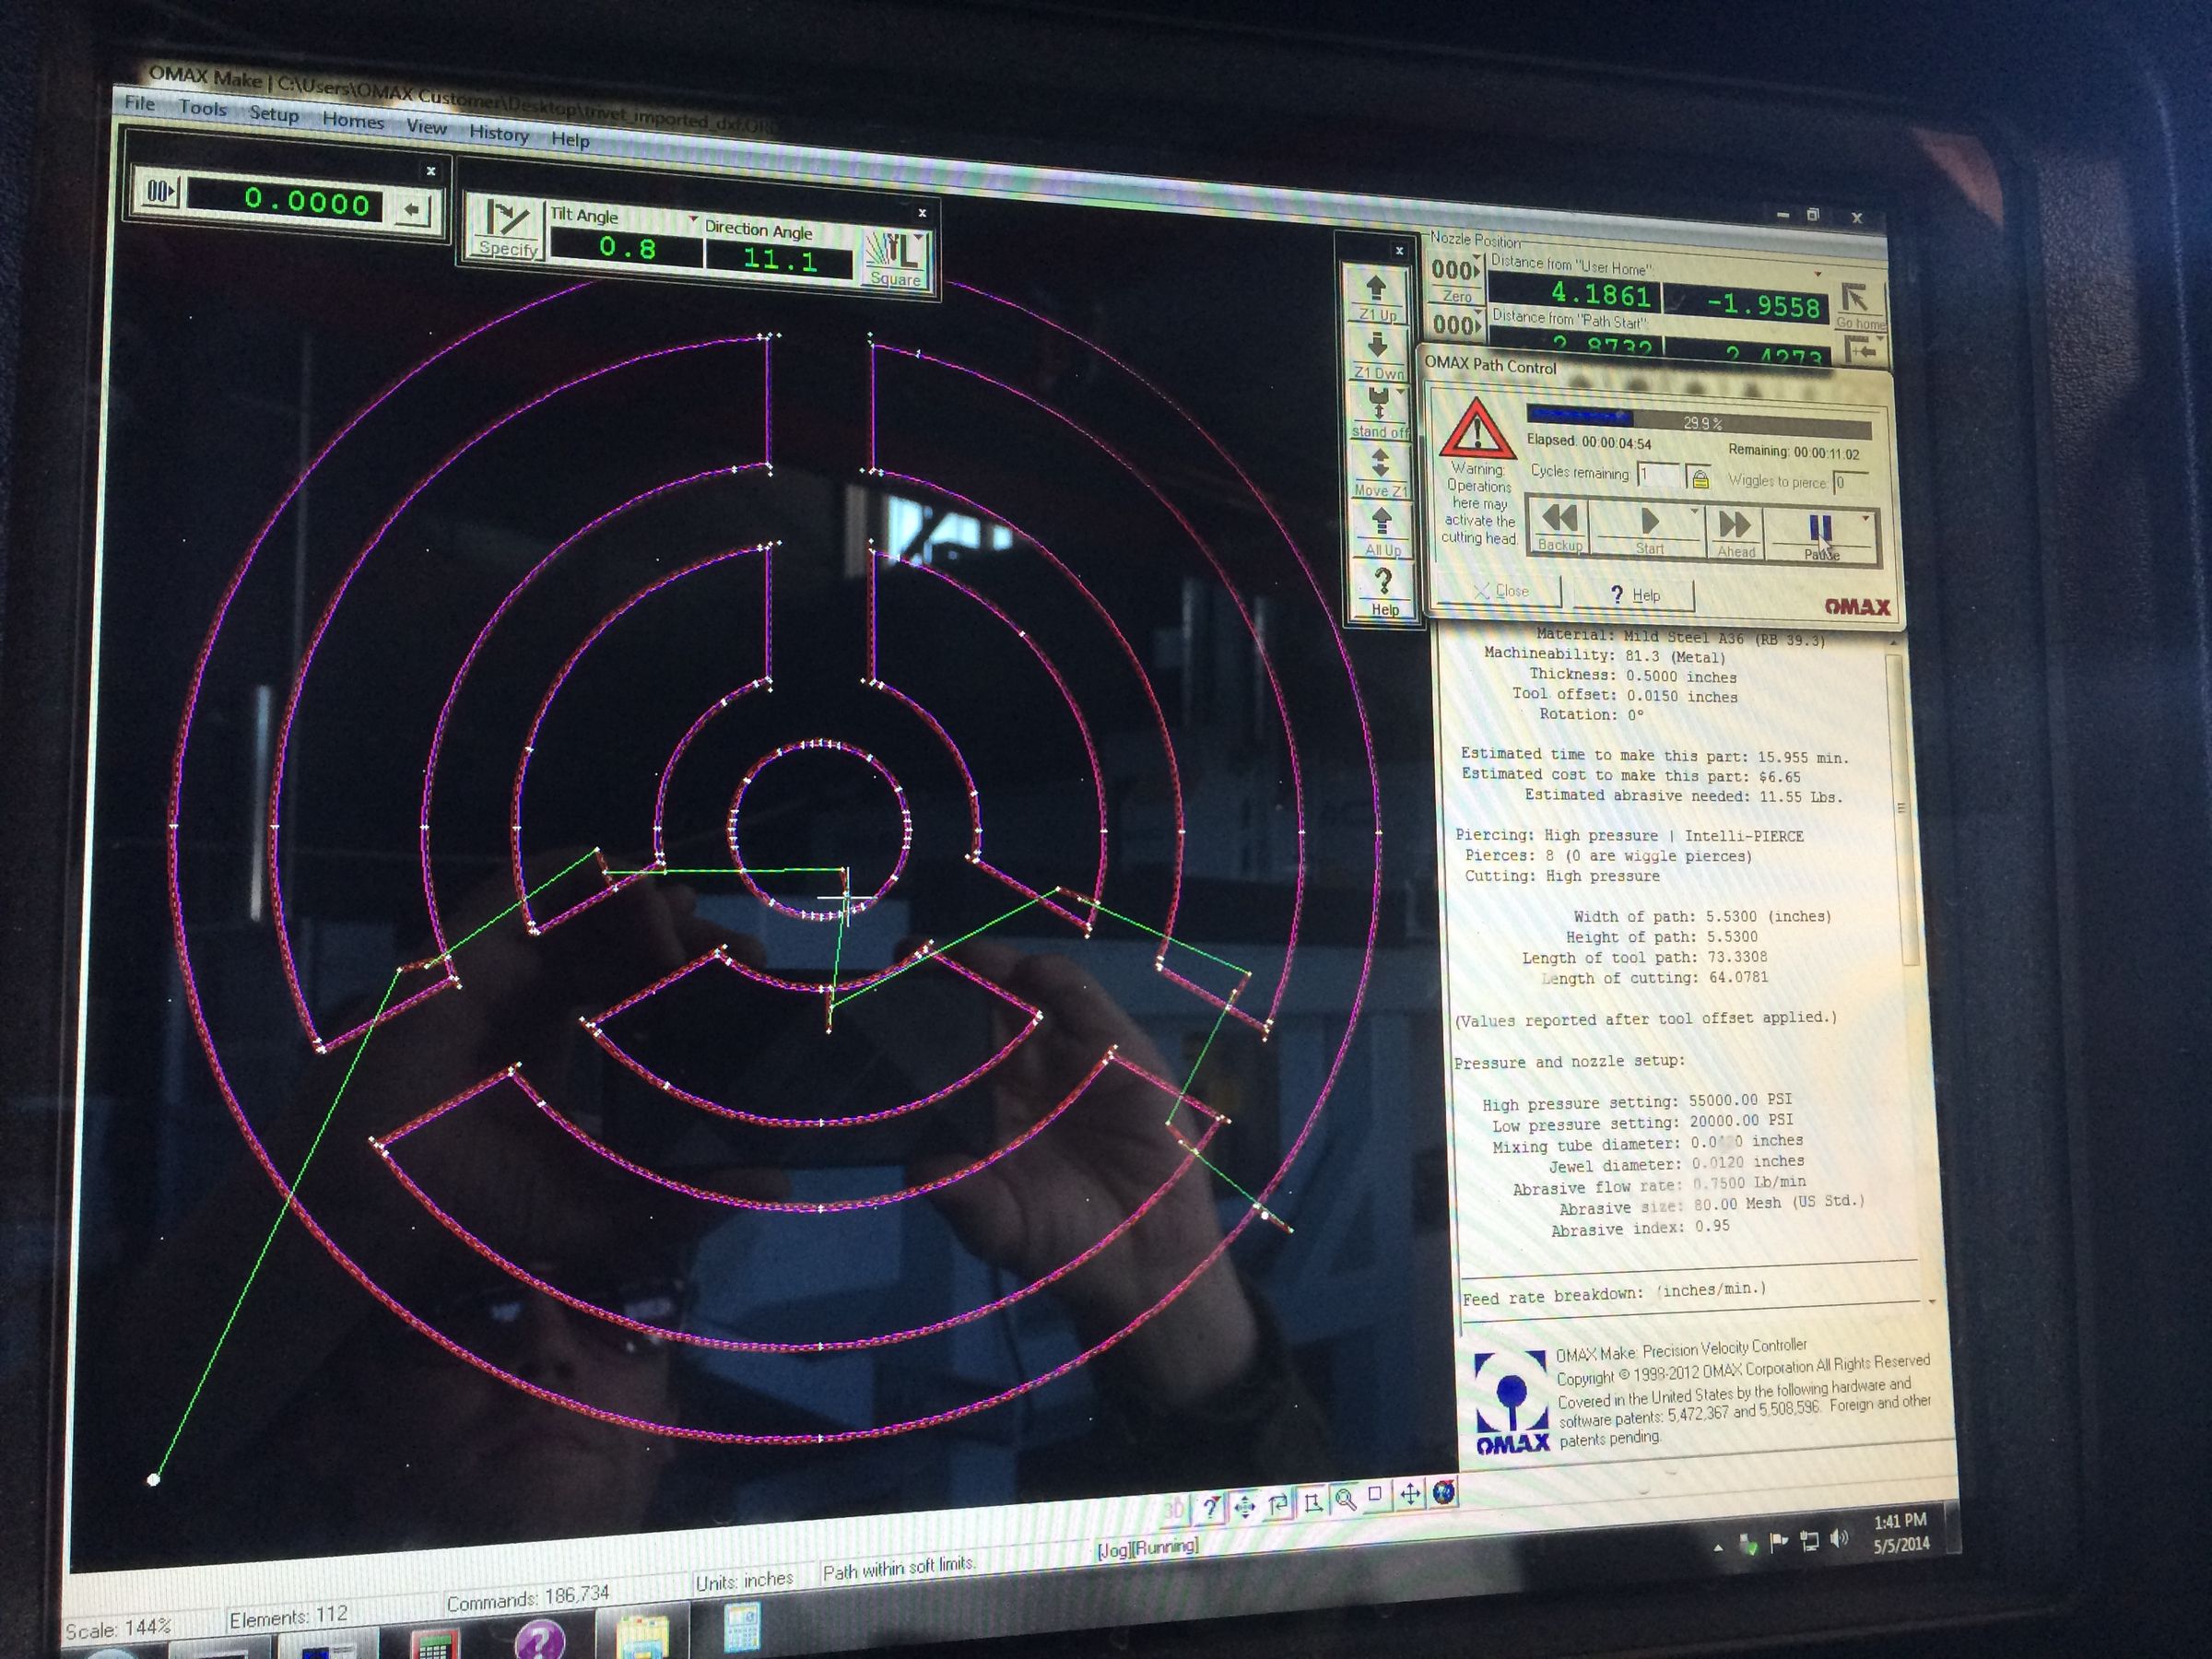Open the Setup menu
Viewport: 2212px width, 1659px height.
click(x=273, y=114)
